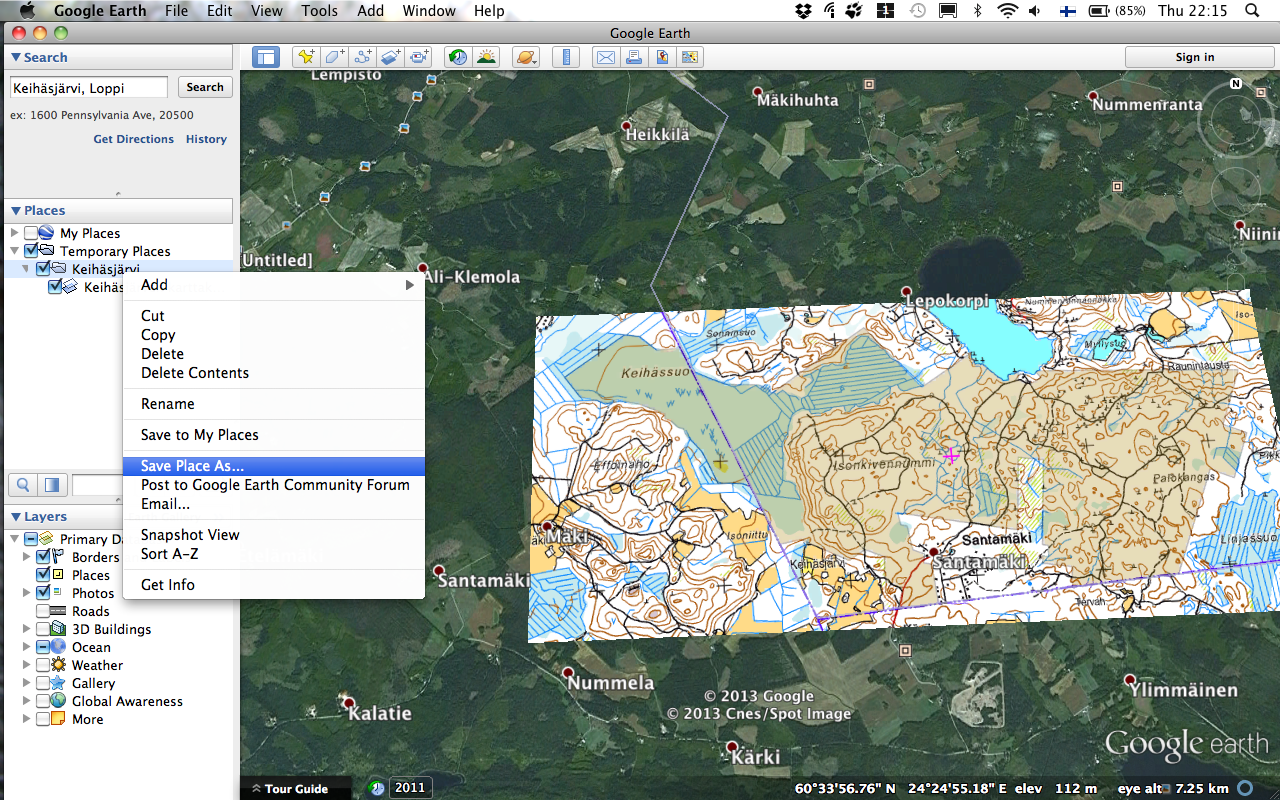Click the History link
Image resolution: width=1280 pixels, height=800 pixels.
coord(206,139)
